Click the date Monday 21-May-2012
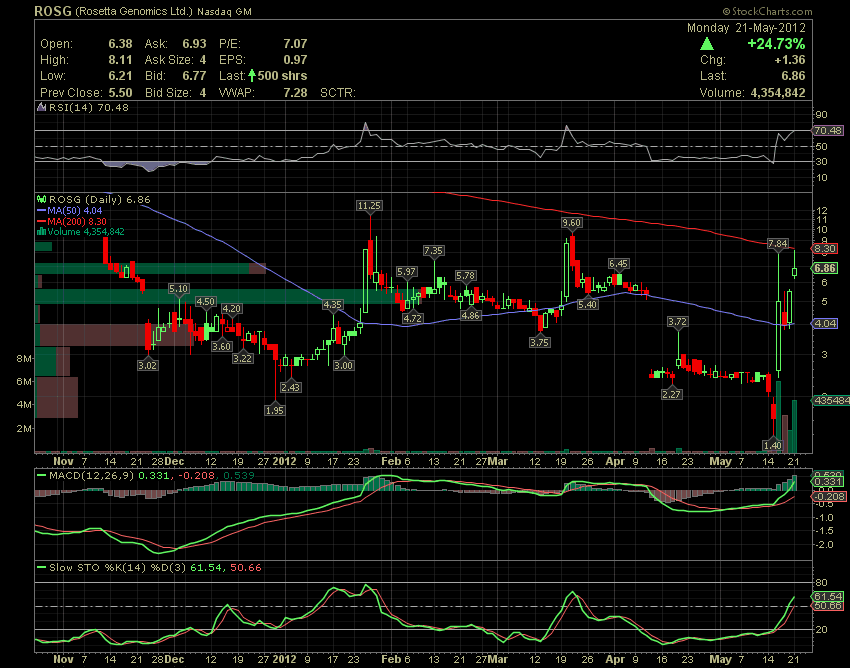Image resolution: width=850 pixels, height=668 pixels. pyautogui.click(x=746, y=28)
